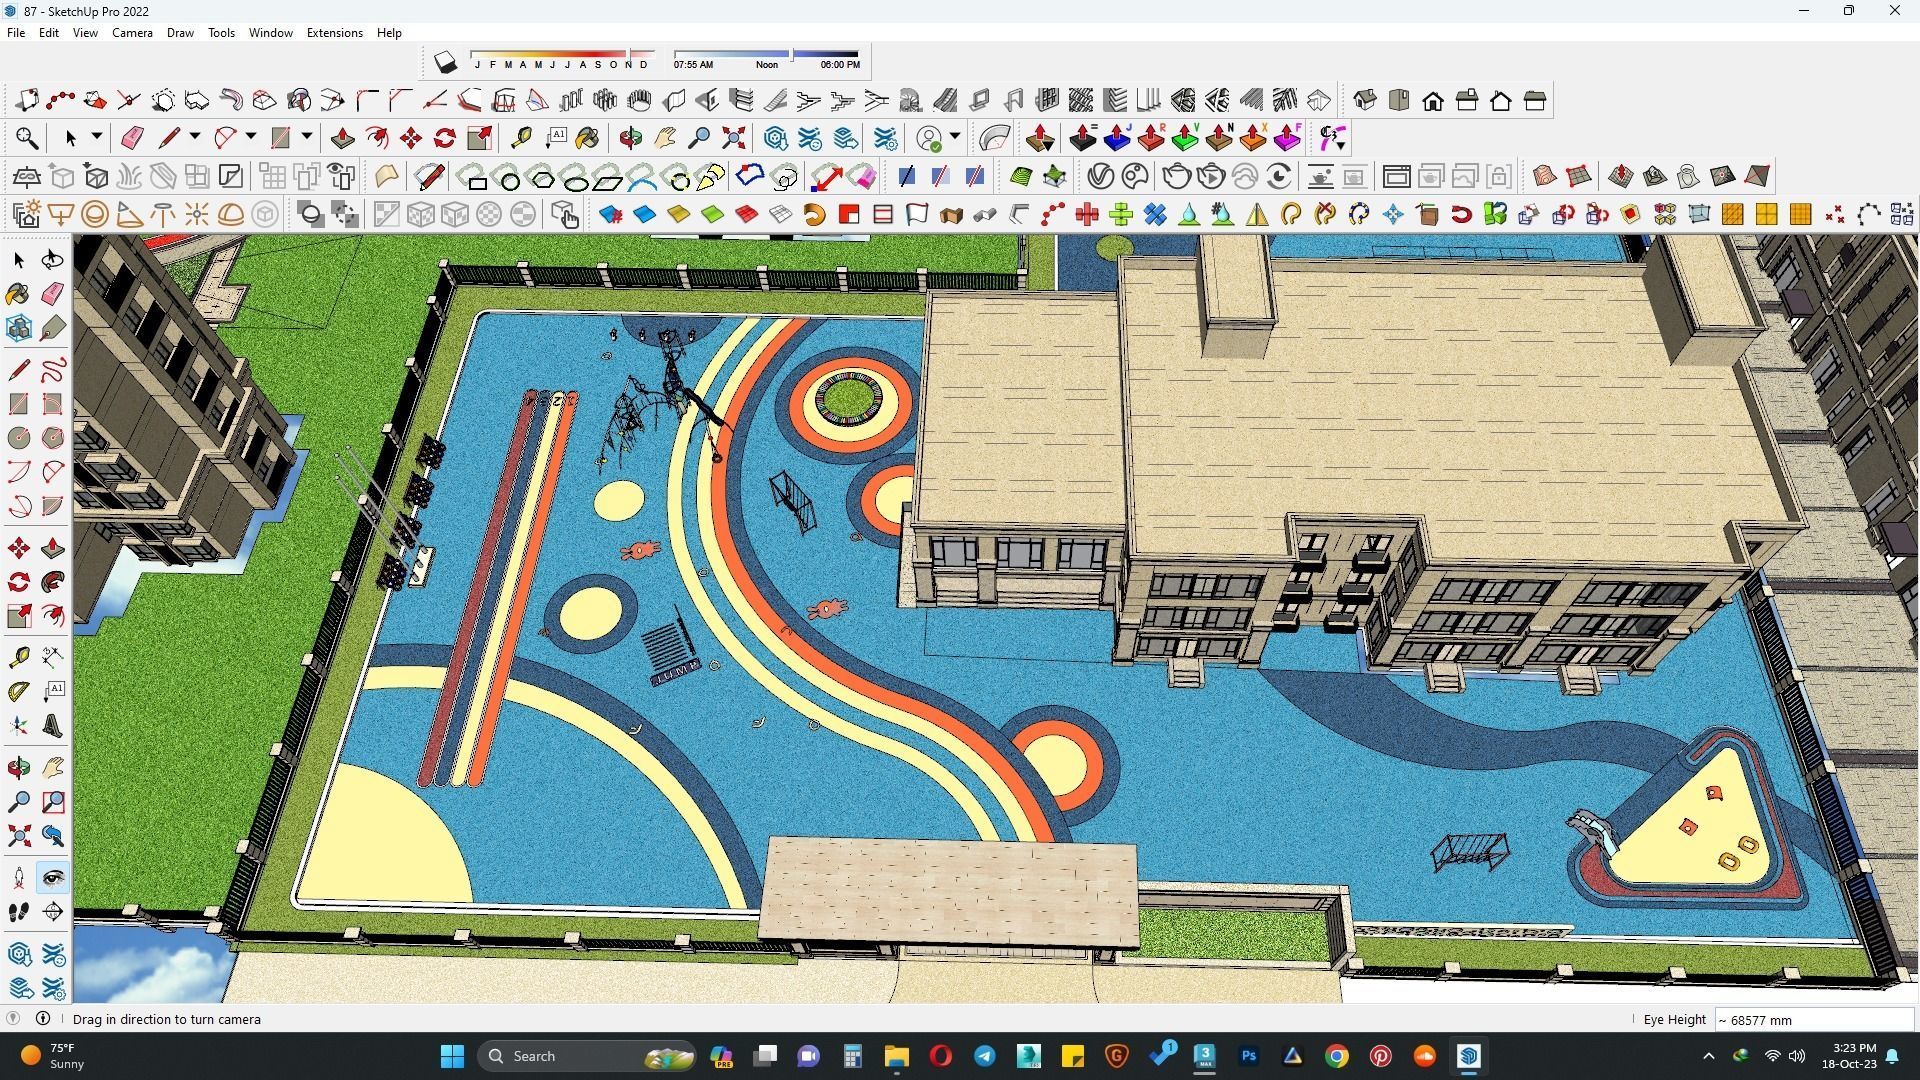Open the Draw menu
This screenshot has height=1080, width=1920.
[x=180, y=32]
